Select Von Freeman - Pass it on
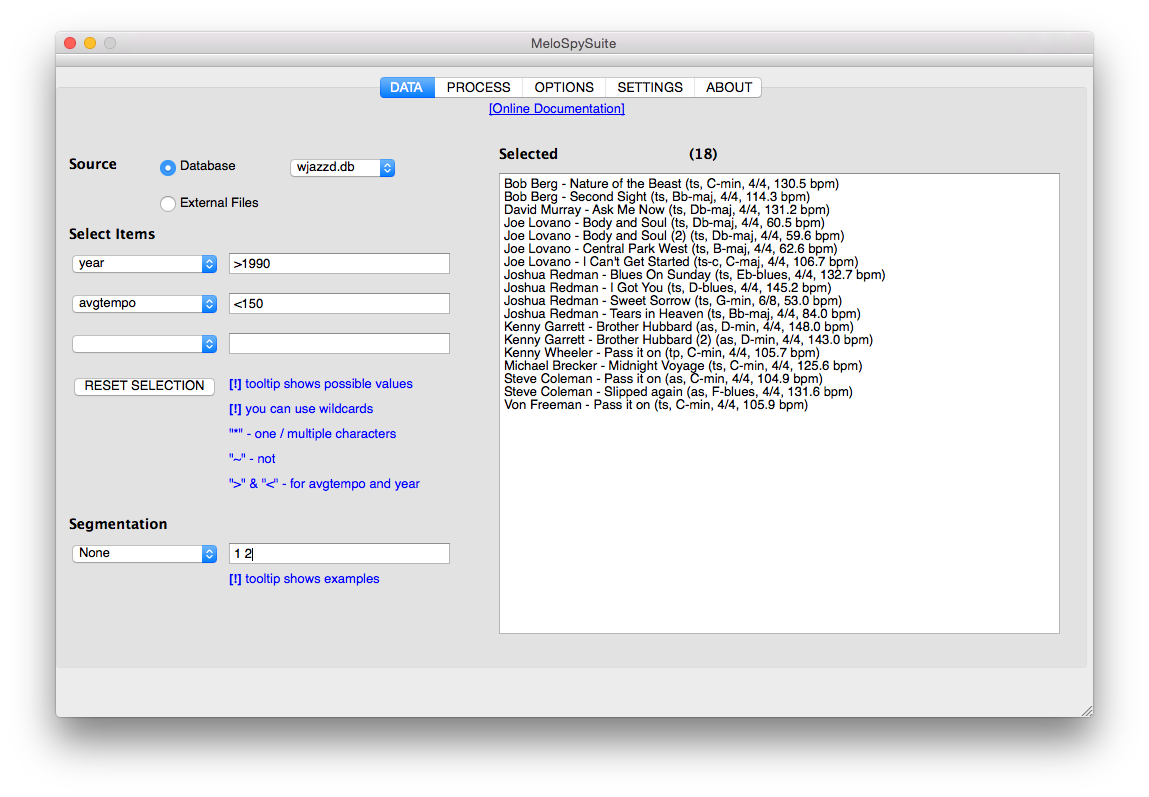This screenshot has width=1149, height=797. 656,404
